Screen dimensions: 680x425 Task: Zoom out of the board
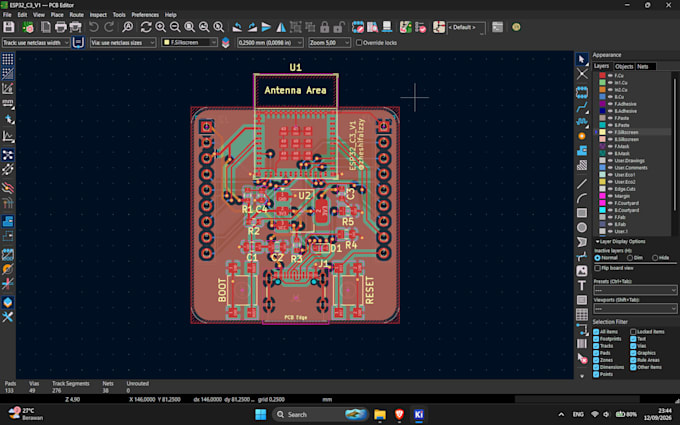point(175,27)
